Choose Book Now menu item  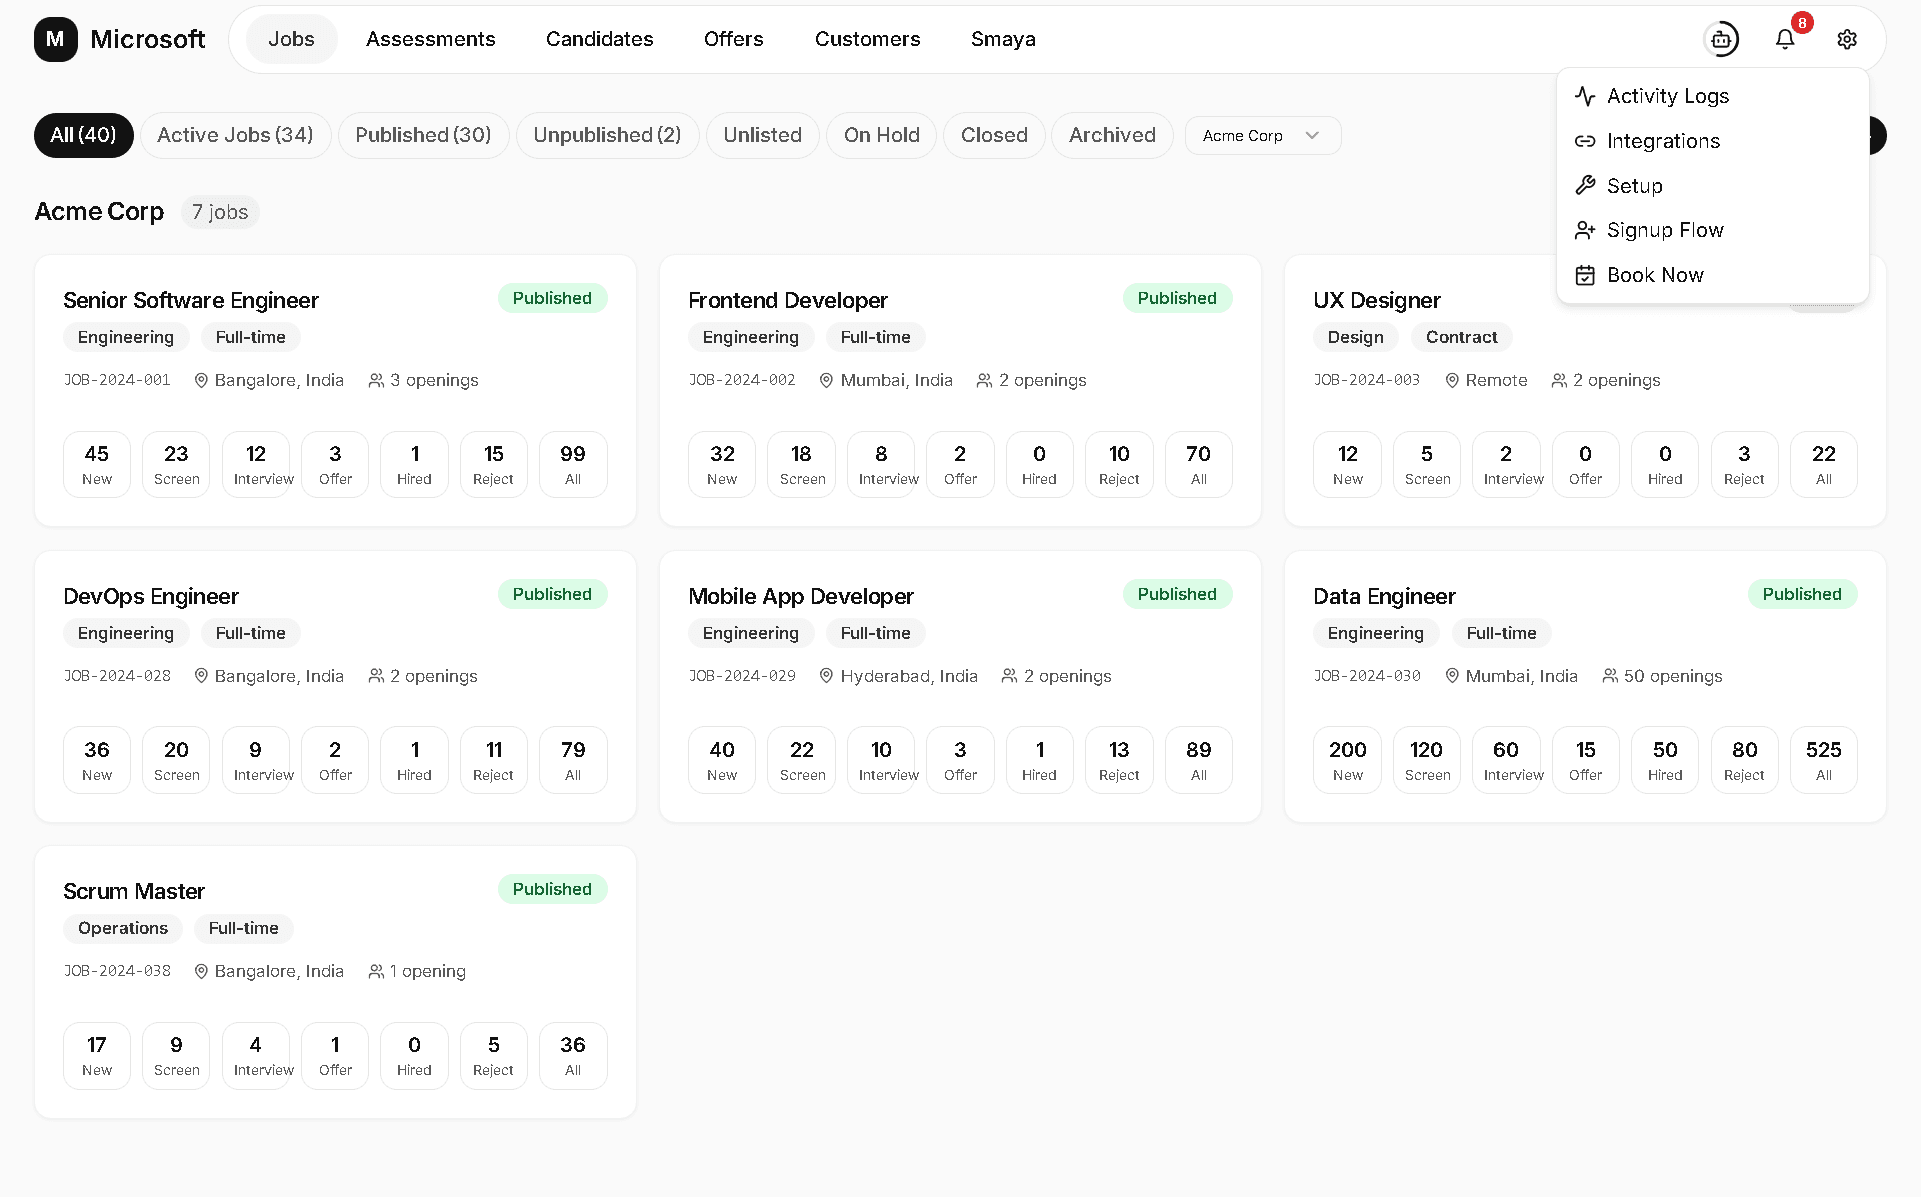[1712, 275]
